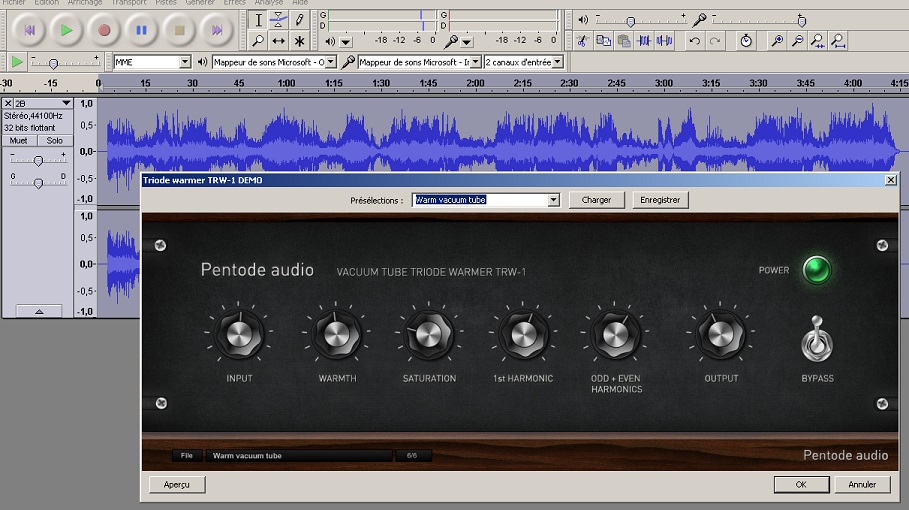Click the SATURATION knob
The width and height of the screenshot is (909, 510).
tap(429, 334)
